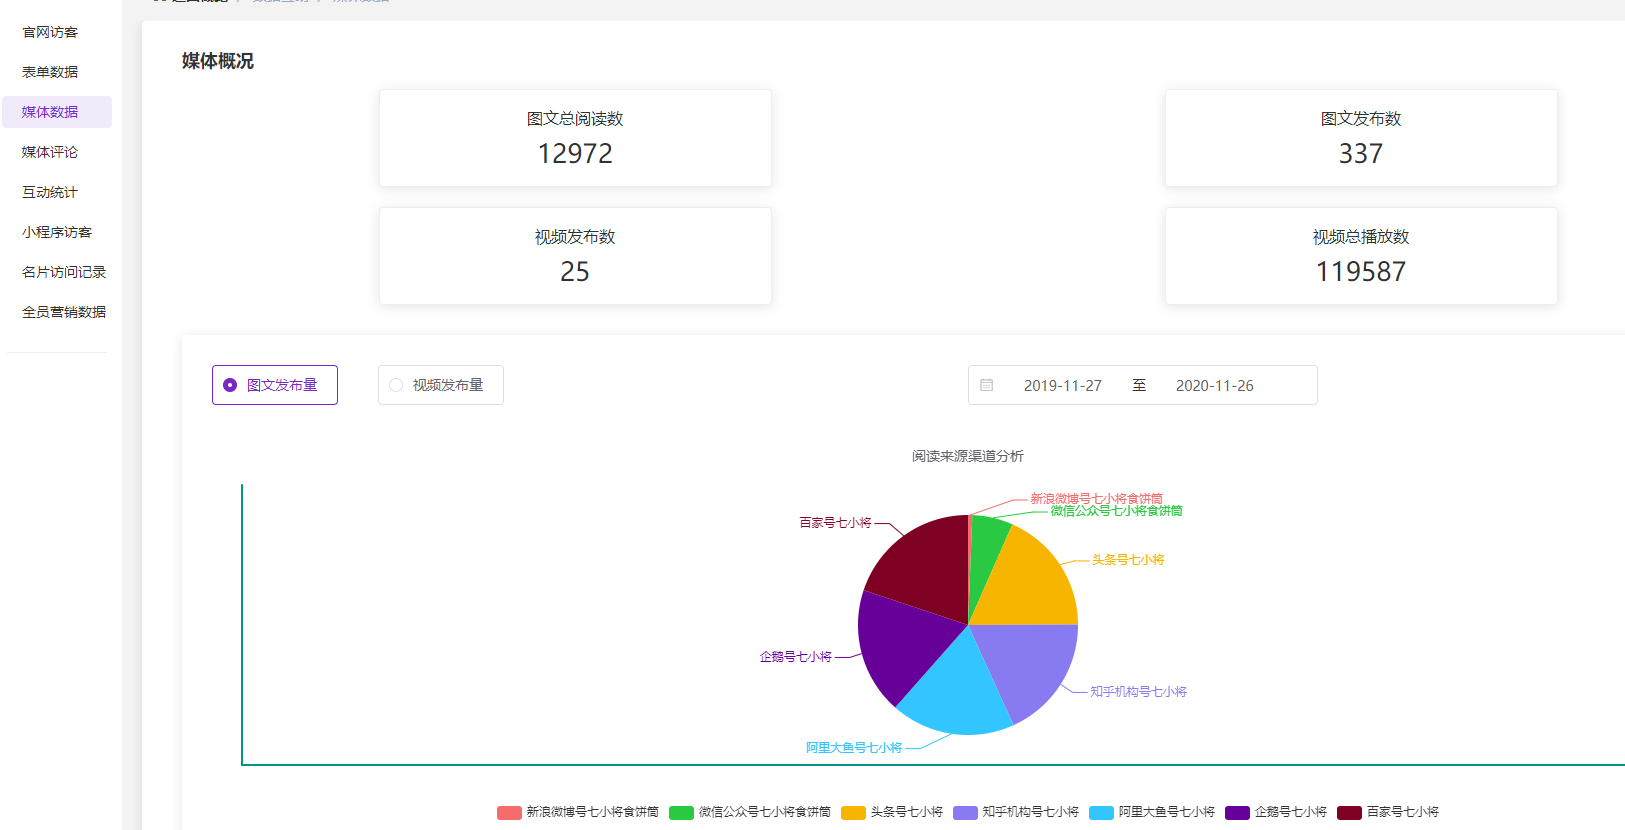Open 小程序访客 in the sidebar
1625x830 pixels.
tap(57, 232)
